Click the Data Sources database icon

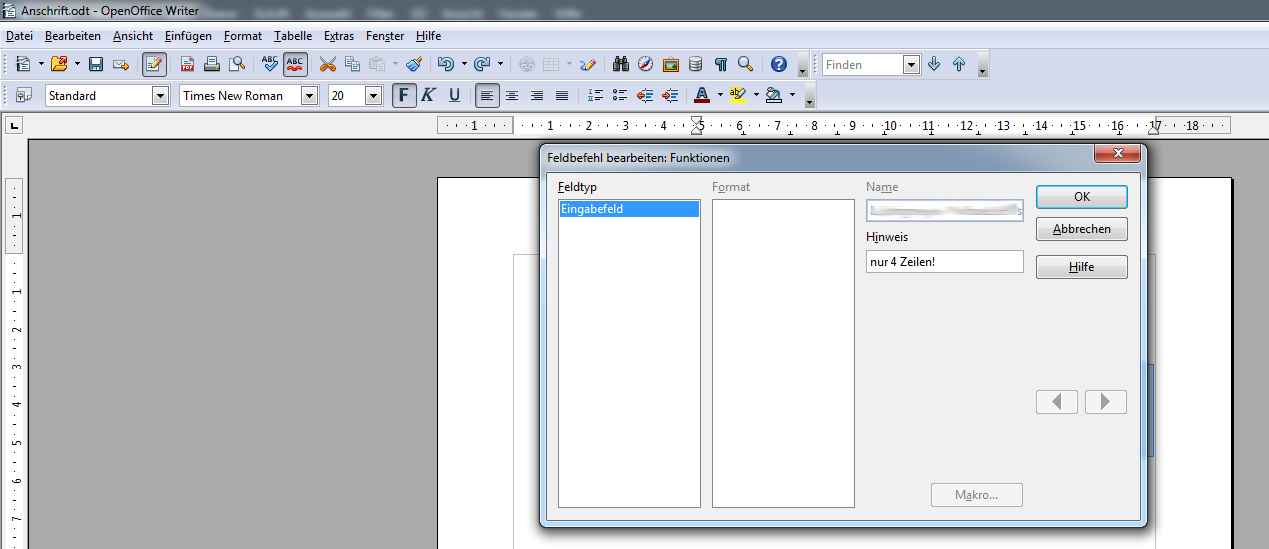695,64
